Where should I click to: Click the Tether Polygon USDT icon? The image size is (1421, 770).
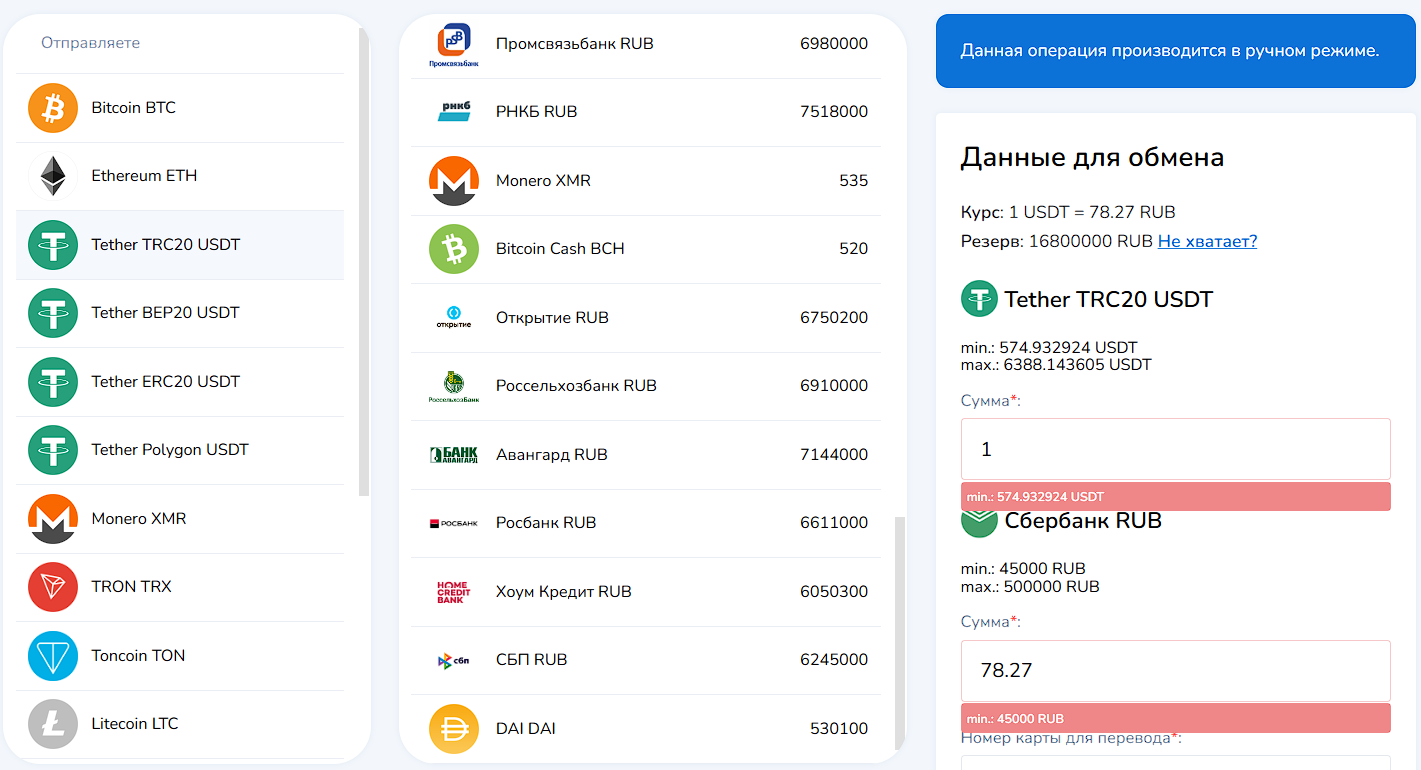53,450
